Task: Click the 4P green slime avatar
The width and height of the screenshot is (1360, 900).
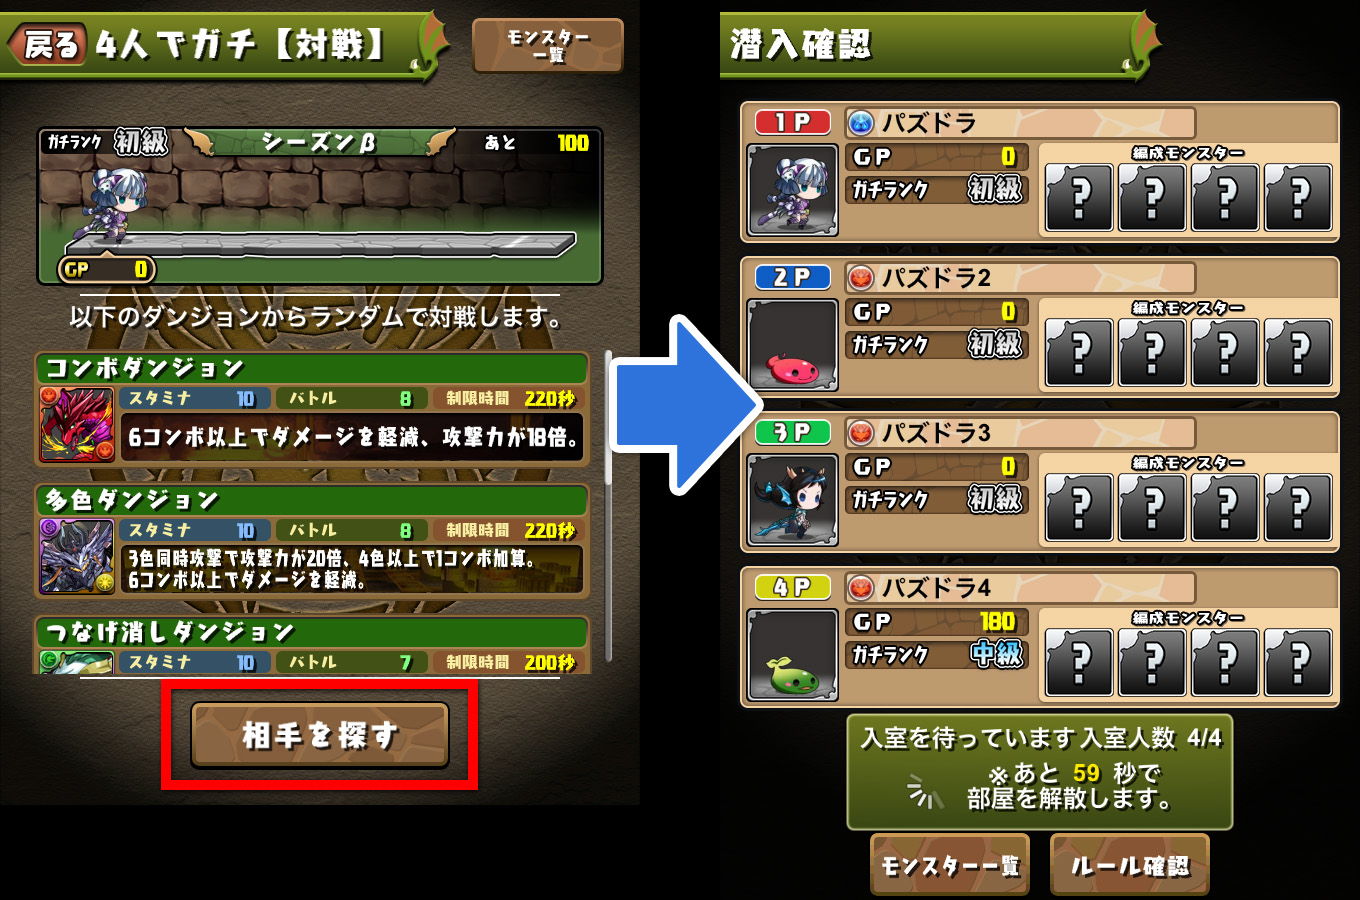Action: click(x=793, y=655)
